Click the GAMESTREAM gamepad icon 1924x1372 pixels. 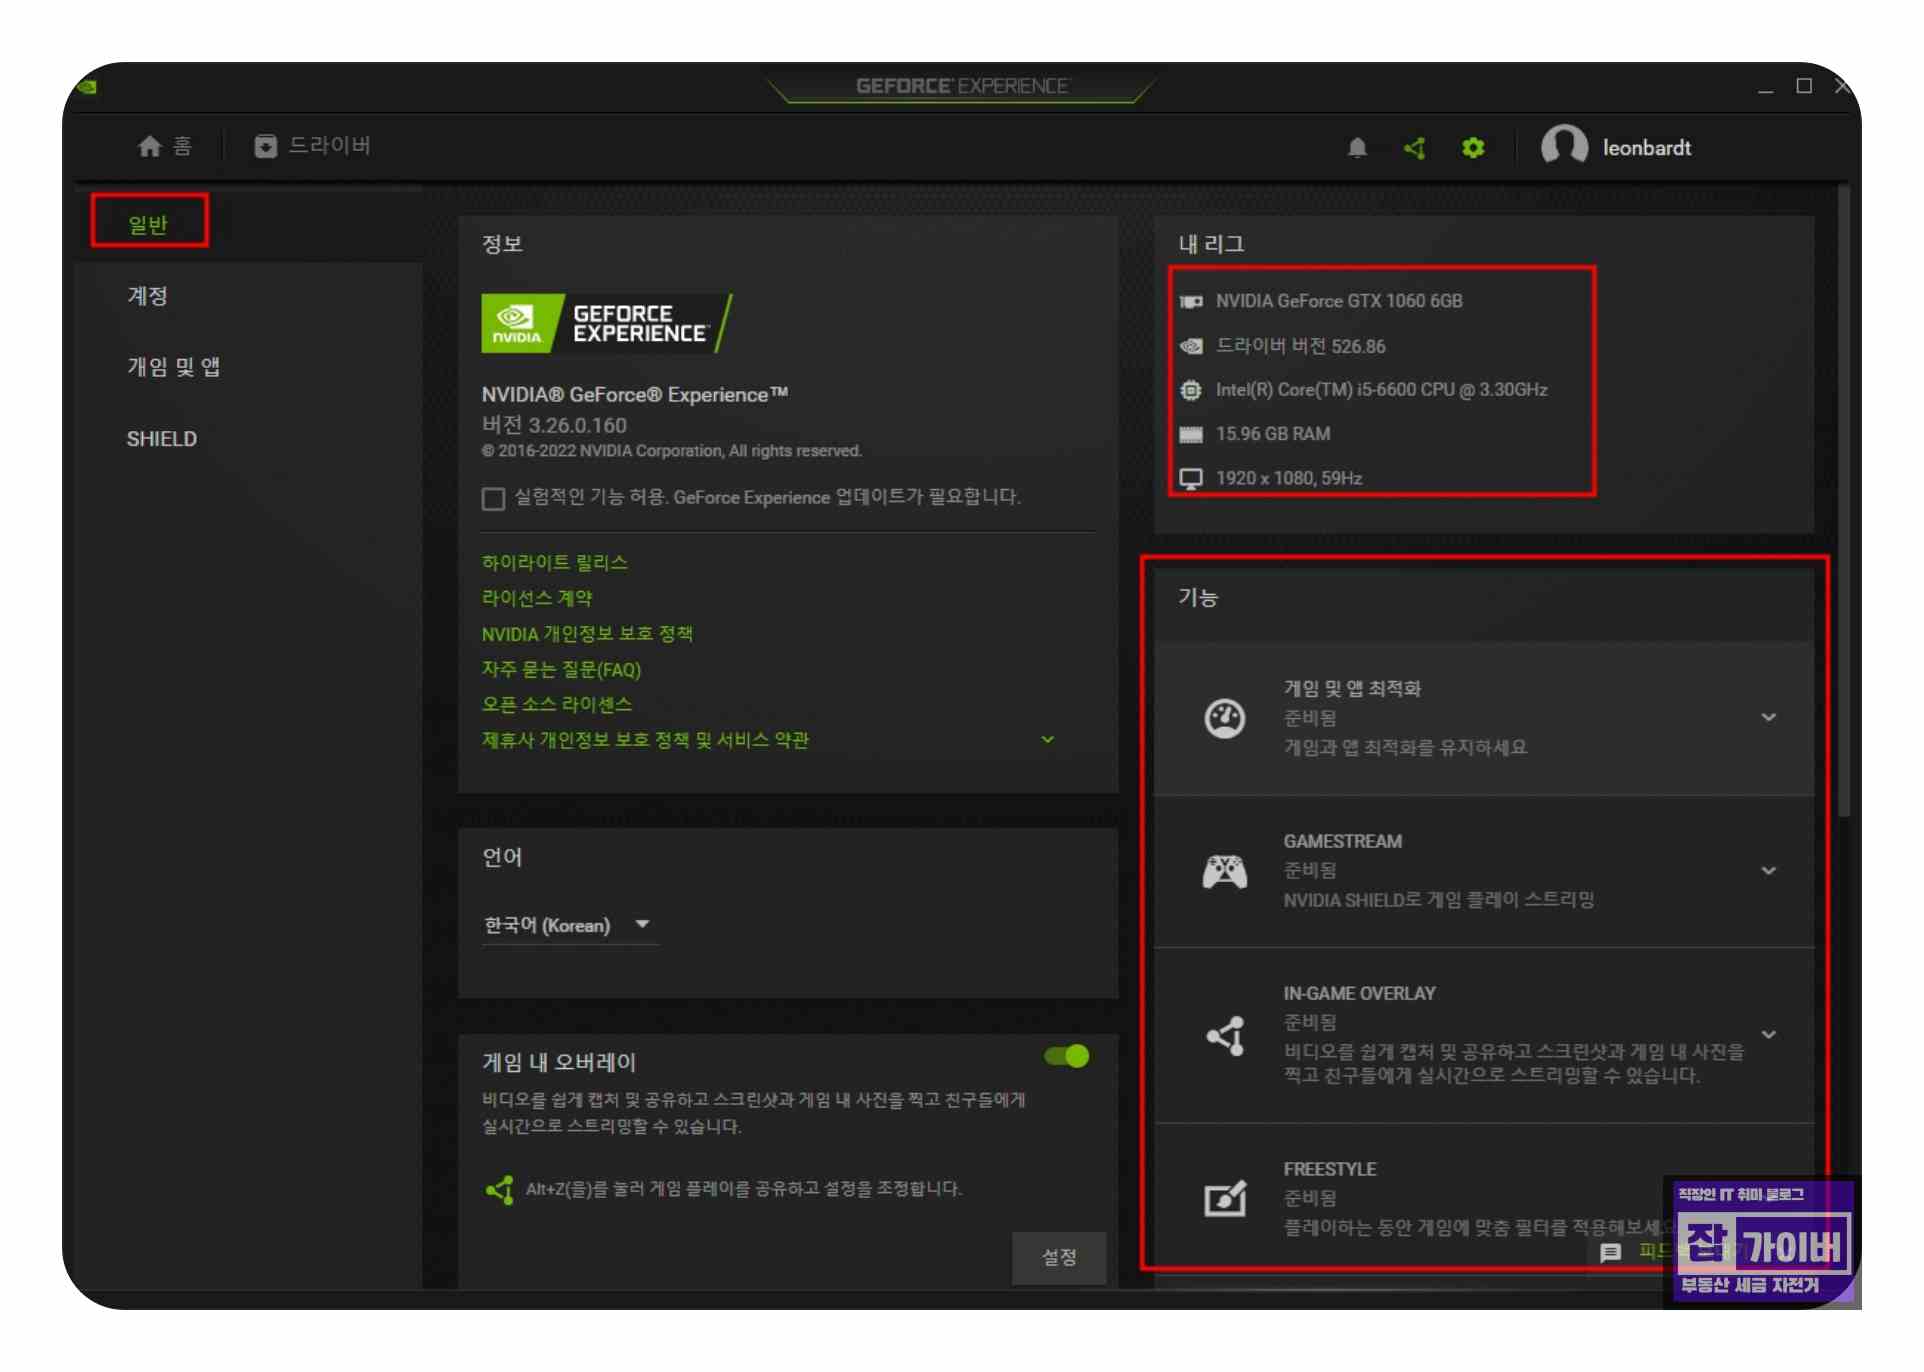(1224, 871)
